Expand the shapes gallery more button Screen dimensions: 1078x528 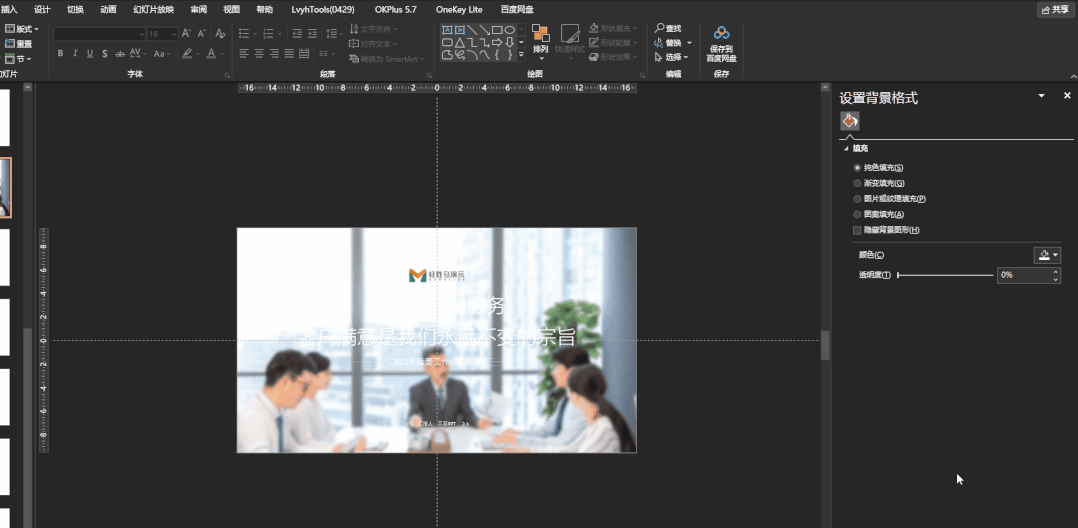pyautogui.click(x=521, y=54)
